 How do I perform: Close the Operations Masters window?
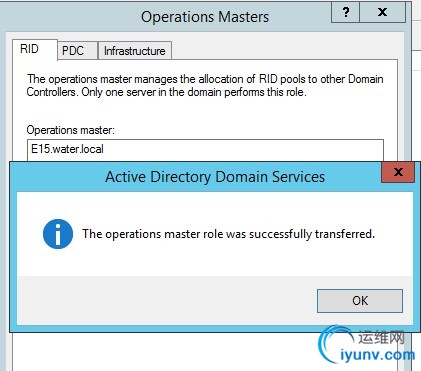(382, 12)
